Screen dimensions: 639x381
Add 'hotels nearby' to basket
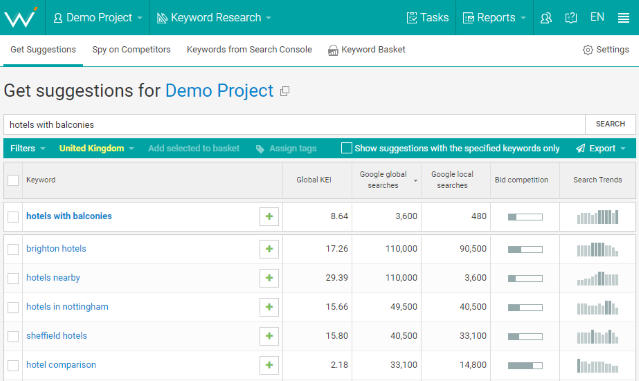click(269, 278)
